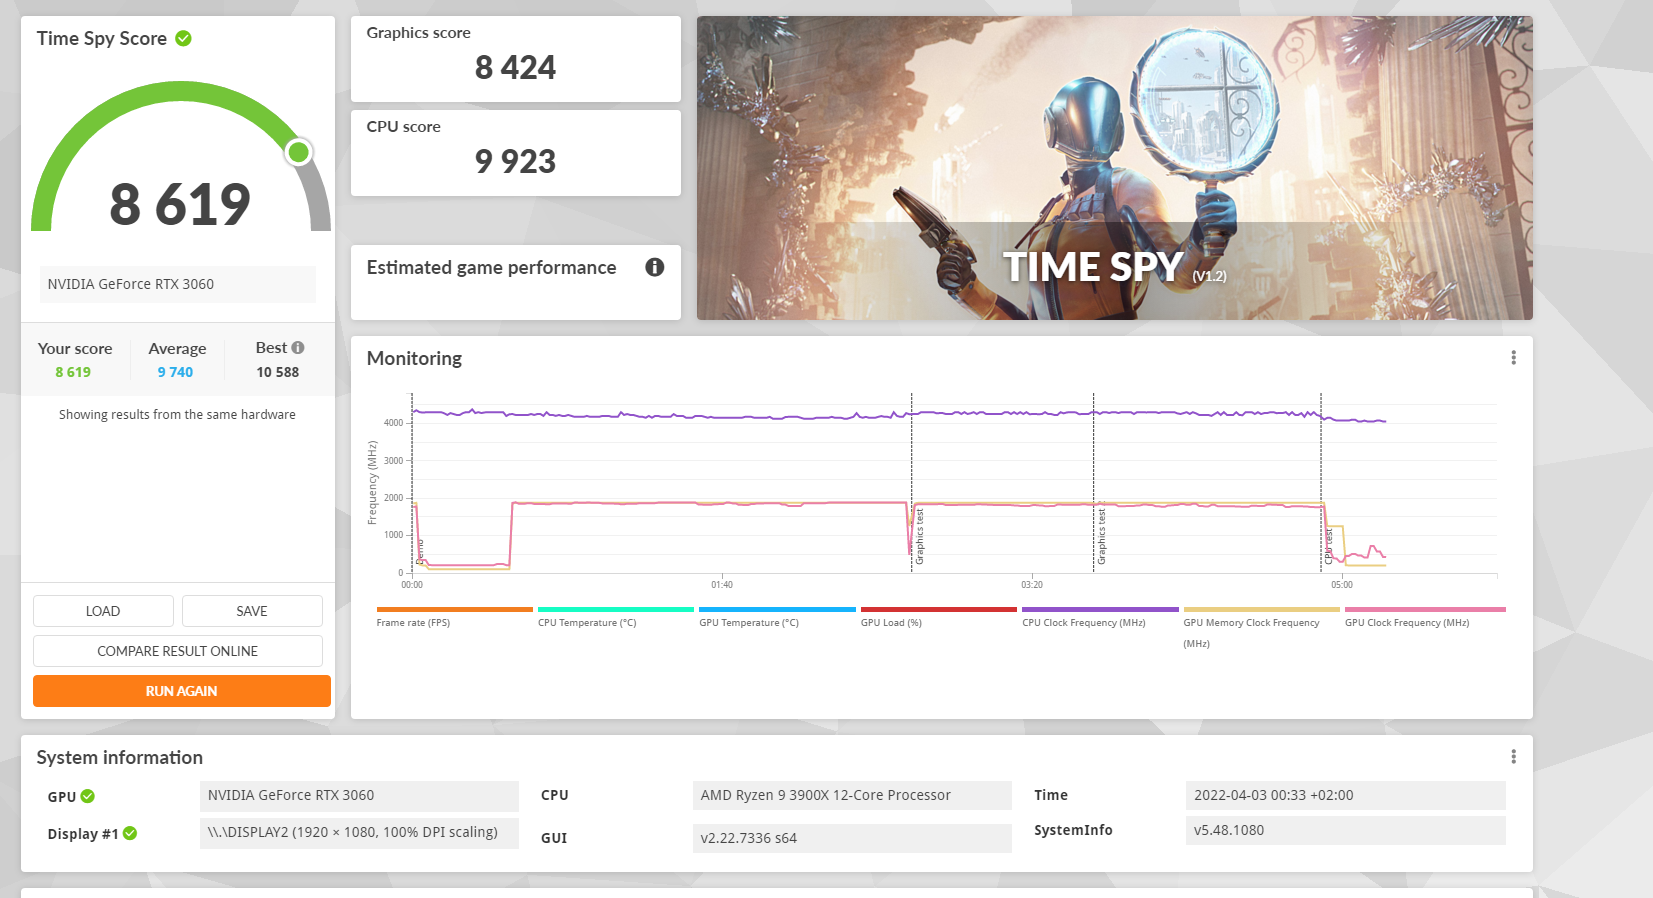Toggle GPU Memory Clock Frequency legend item
The height and width of the screenshot is (898, 1653).
click(x=1252, y=632)
